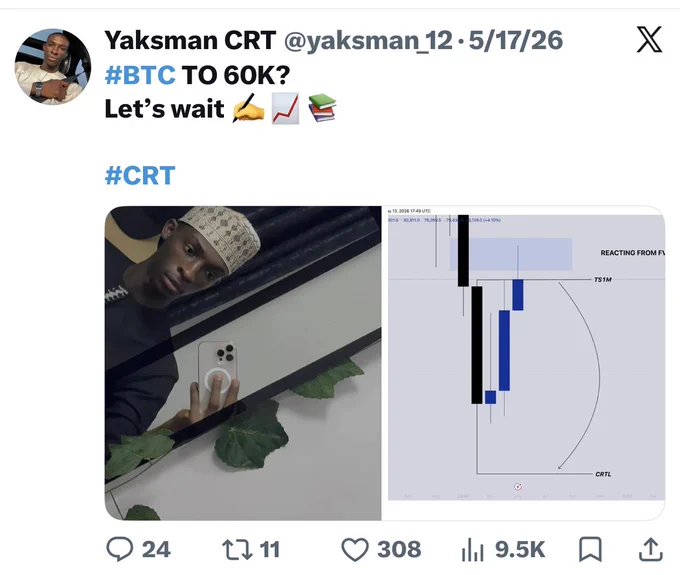Open the 5/17/26 post date link
The width and height of the screenshot is (680, 575).
(516, 40)
